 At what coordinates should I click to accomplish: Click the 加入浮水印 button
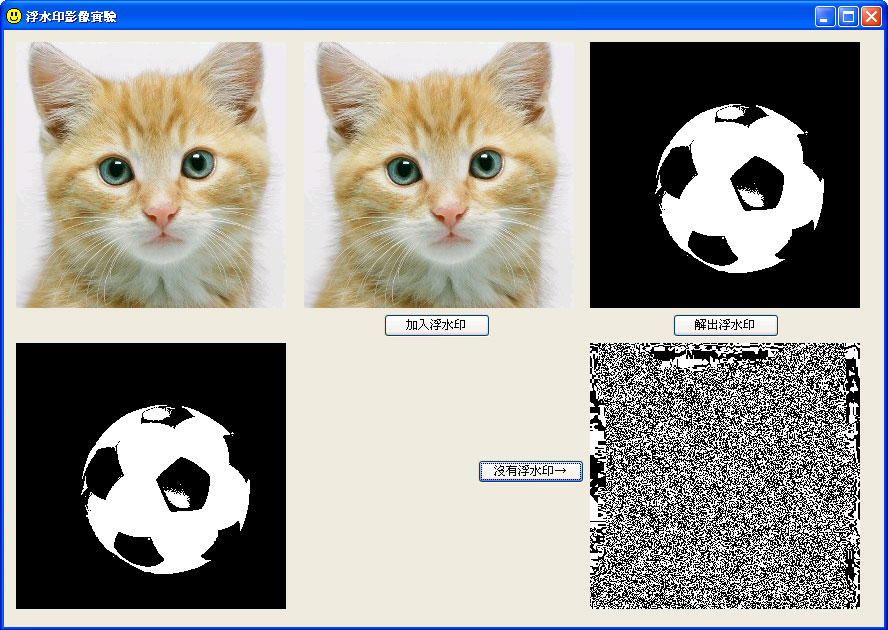[x=437, y=325]
